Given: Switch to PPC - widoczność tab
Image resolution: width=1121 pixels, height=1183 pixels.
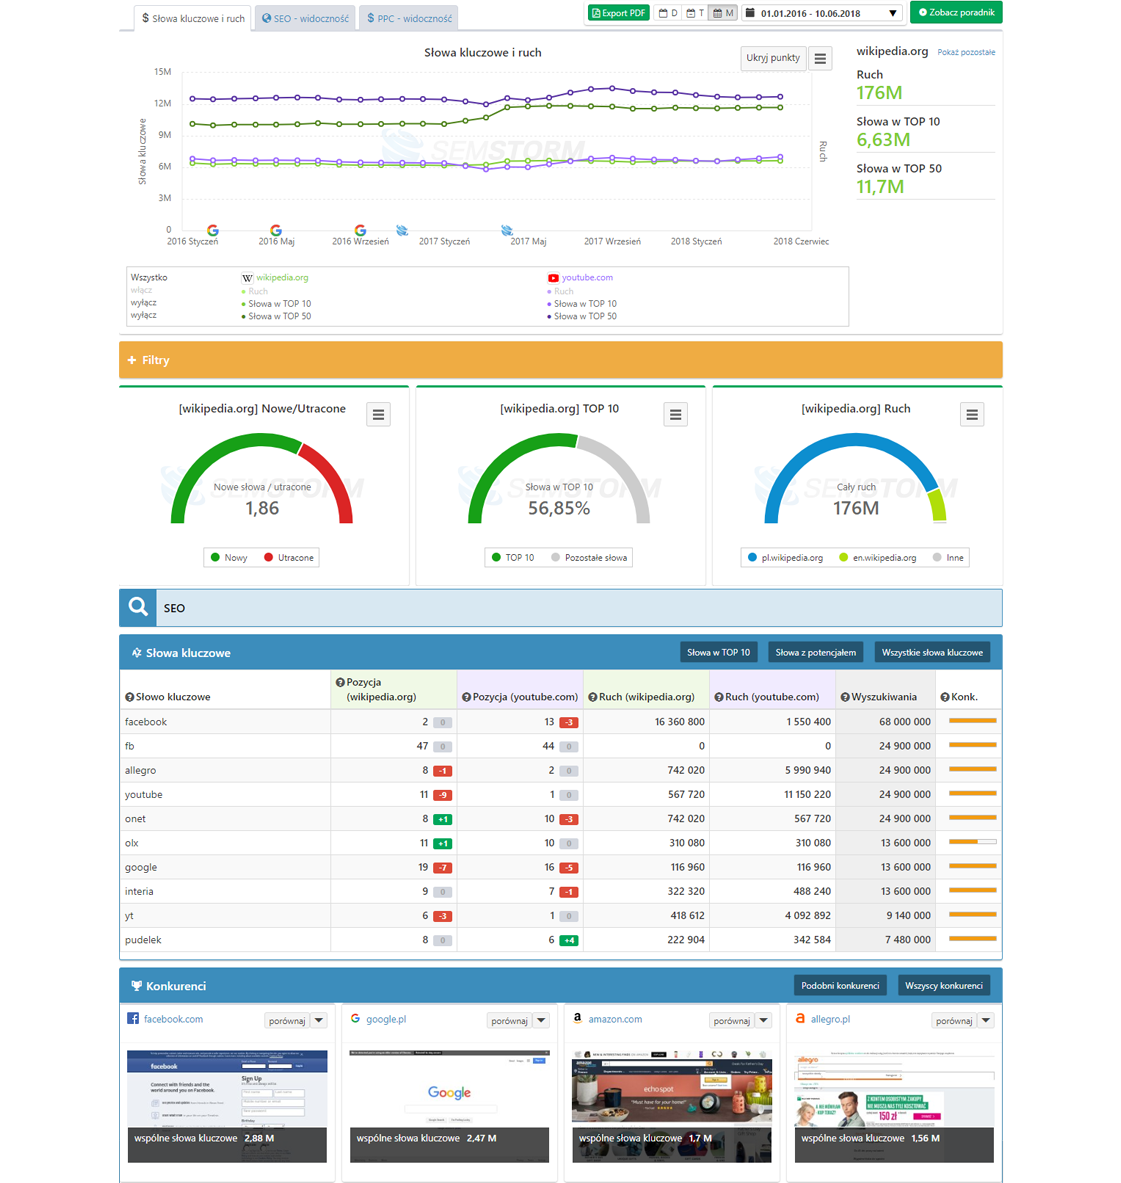Looking at the screenshot, I should pos(409,18).
